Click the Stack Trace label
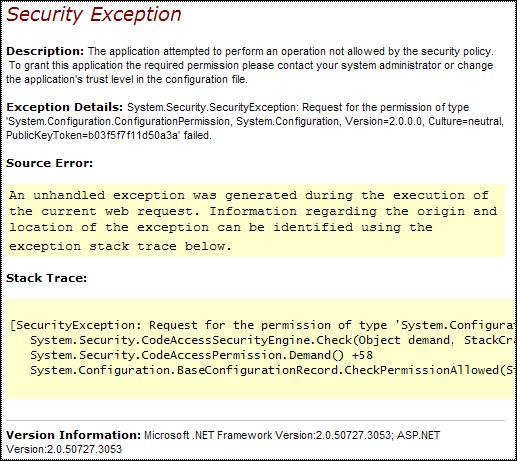 [x=47, y=278]
